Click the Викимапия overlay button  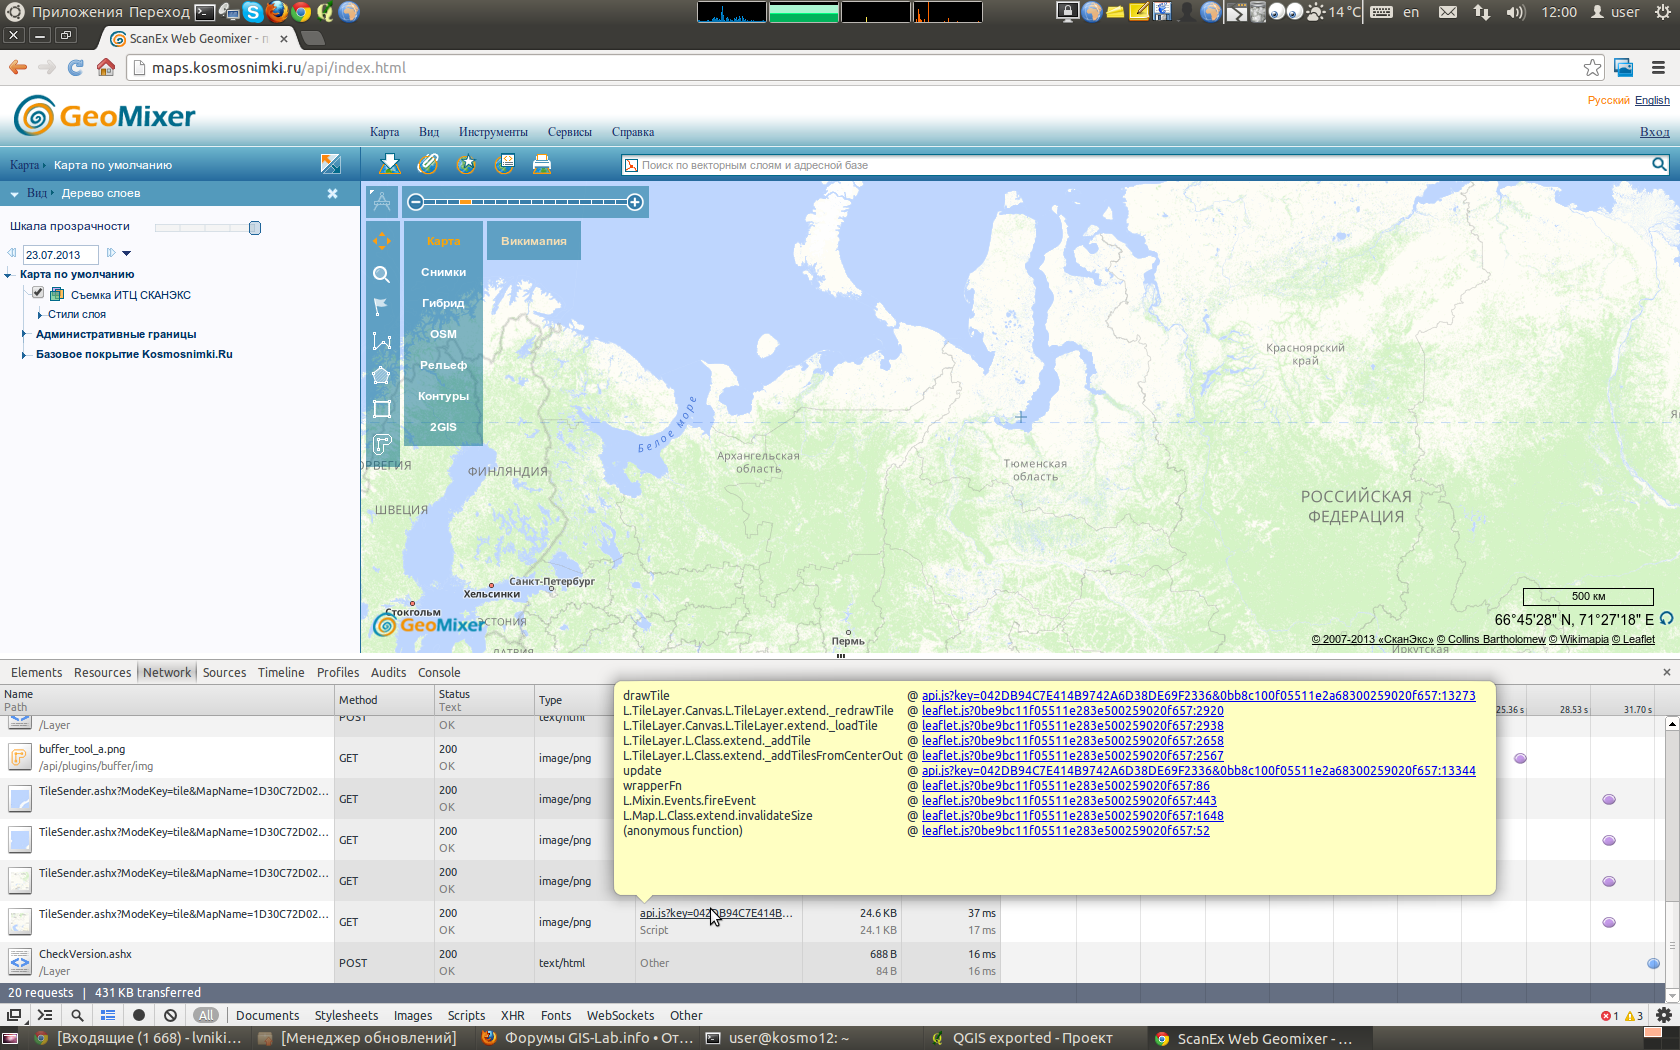(533, 241)
